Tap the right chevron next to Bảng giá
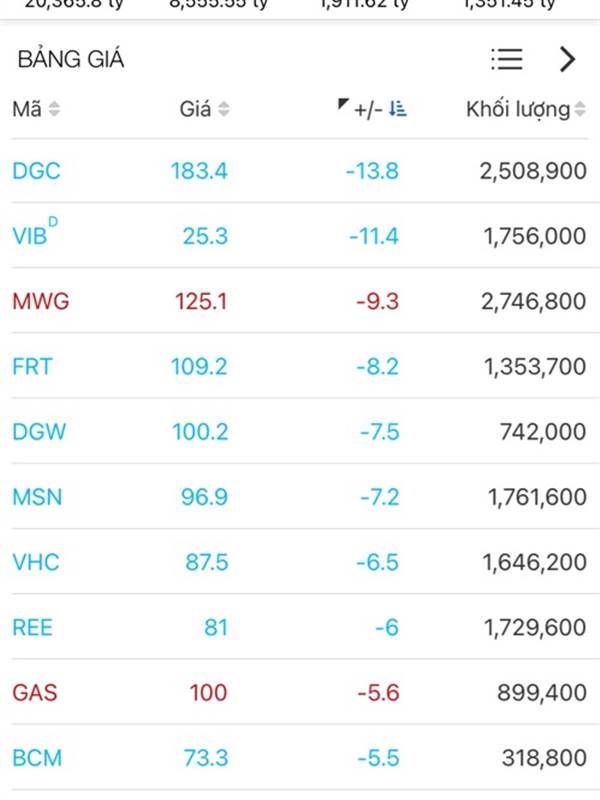The image size is (600, 800). (567, 59)
